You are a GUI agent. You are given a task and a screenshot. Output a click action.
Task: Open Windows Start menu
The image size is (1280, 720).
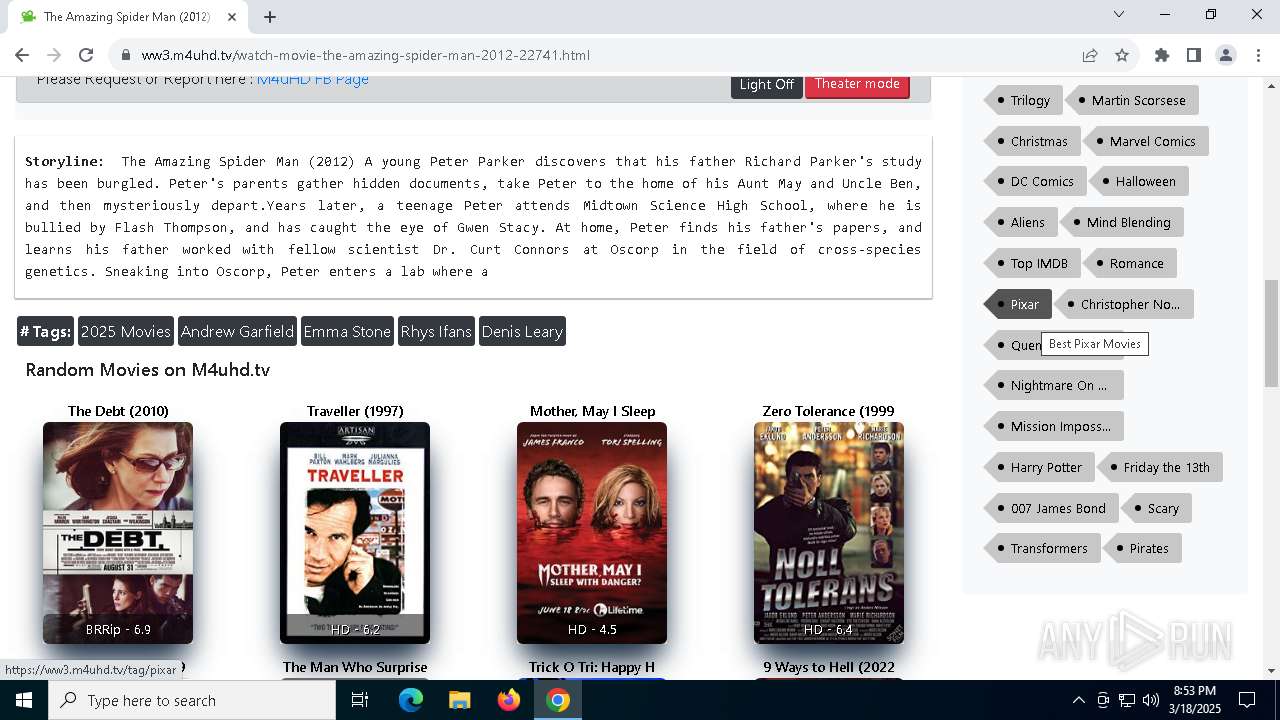24,700
